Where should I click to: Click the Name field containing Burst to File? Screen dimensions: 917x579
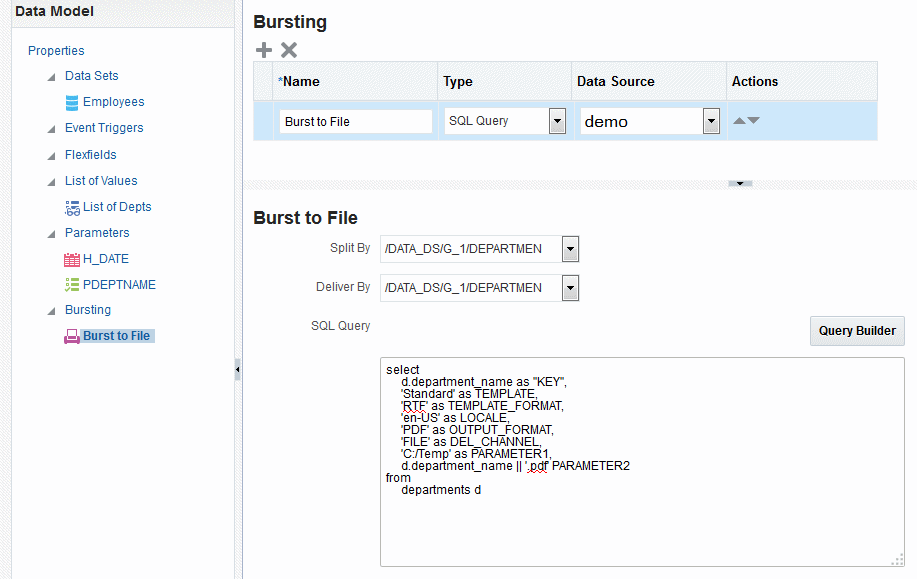click(356, 122)
